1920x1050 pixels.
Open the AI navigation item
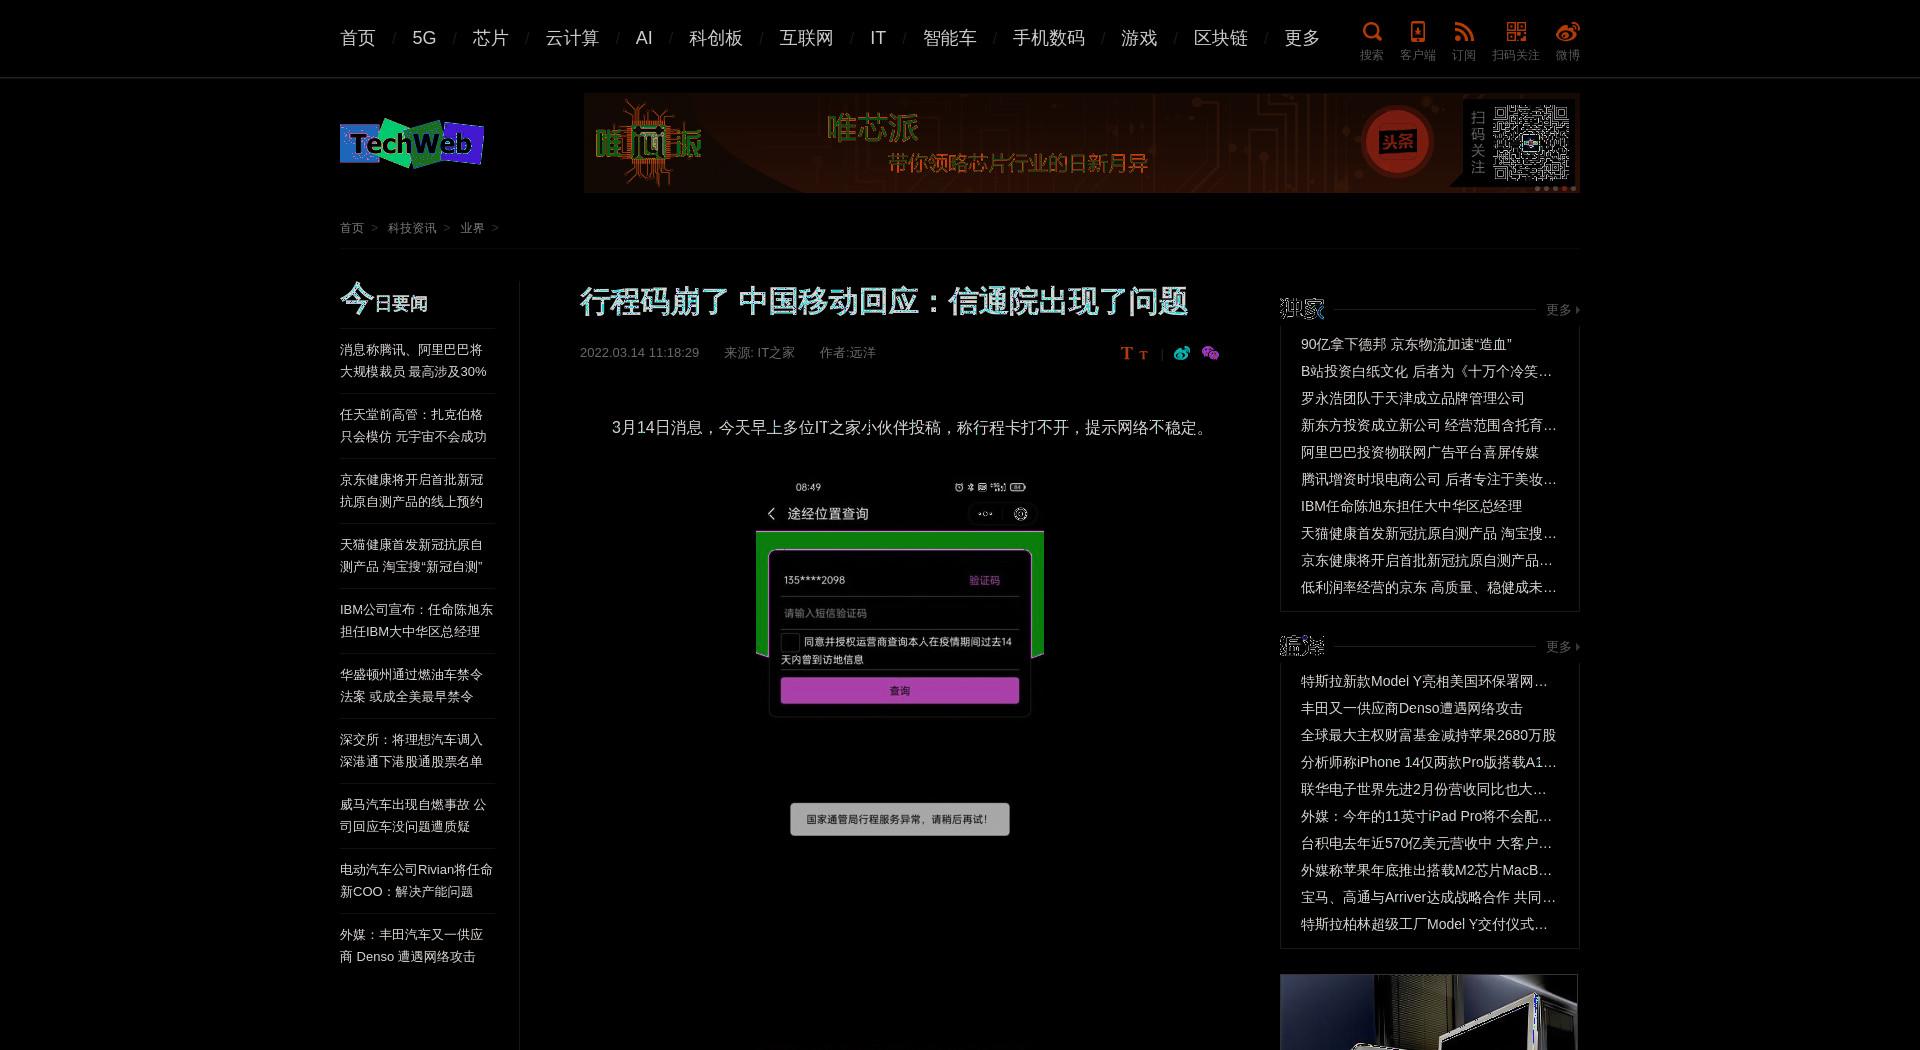[644, 38]
